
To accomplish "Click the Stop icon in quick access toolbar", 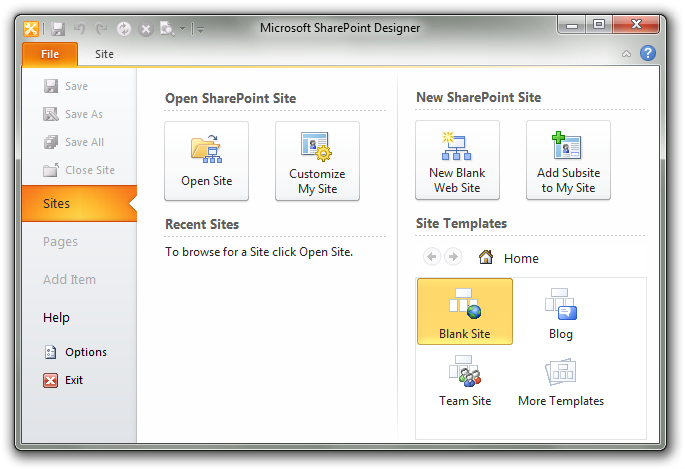I will (x=146, y=29).
